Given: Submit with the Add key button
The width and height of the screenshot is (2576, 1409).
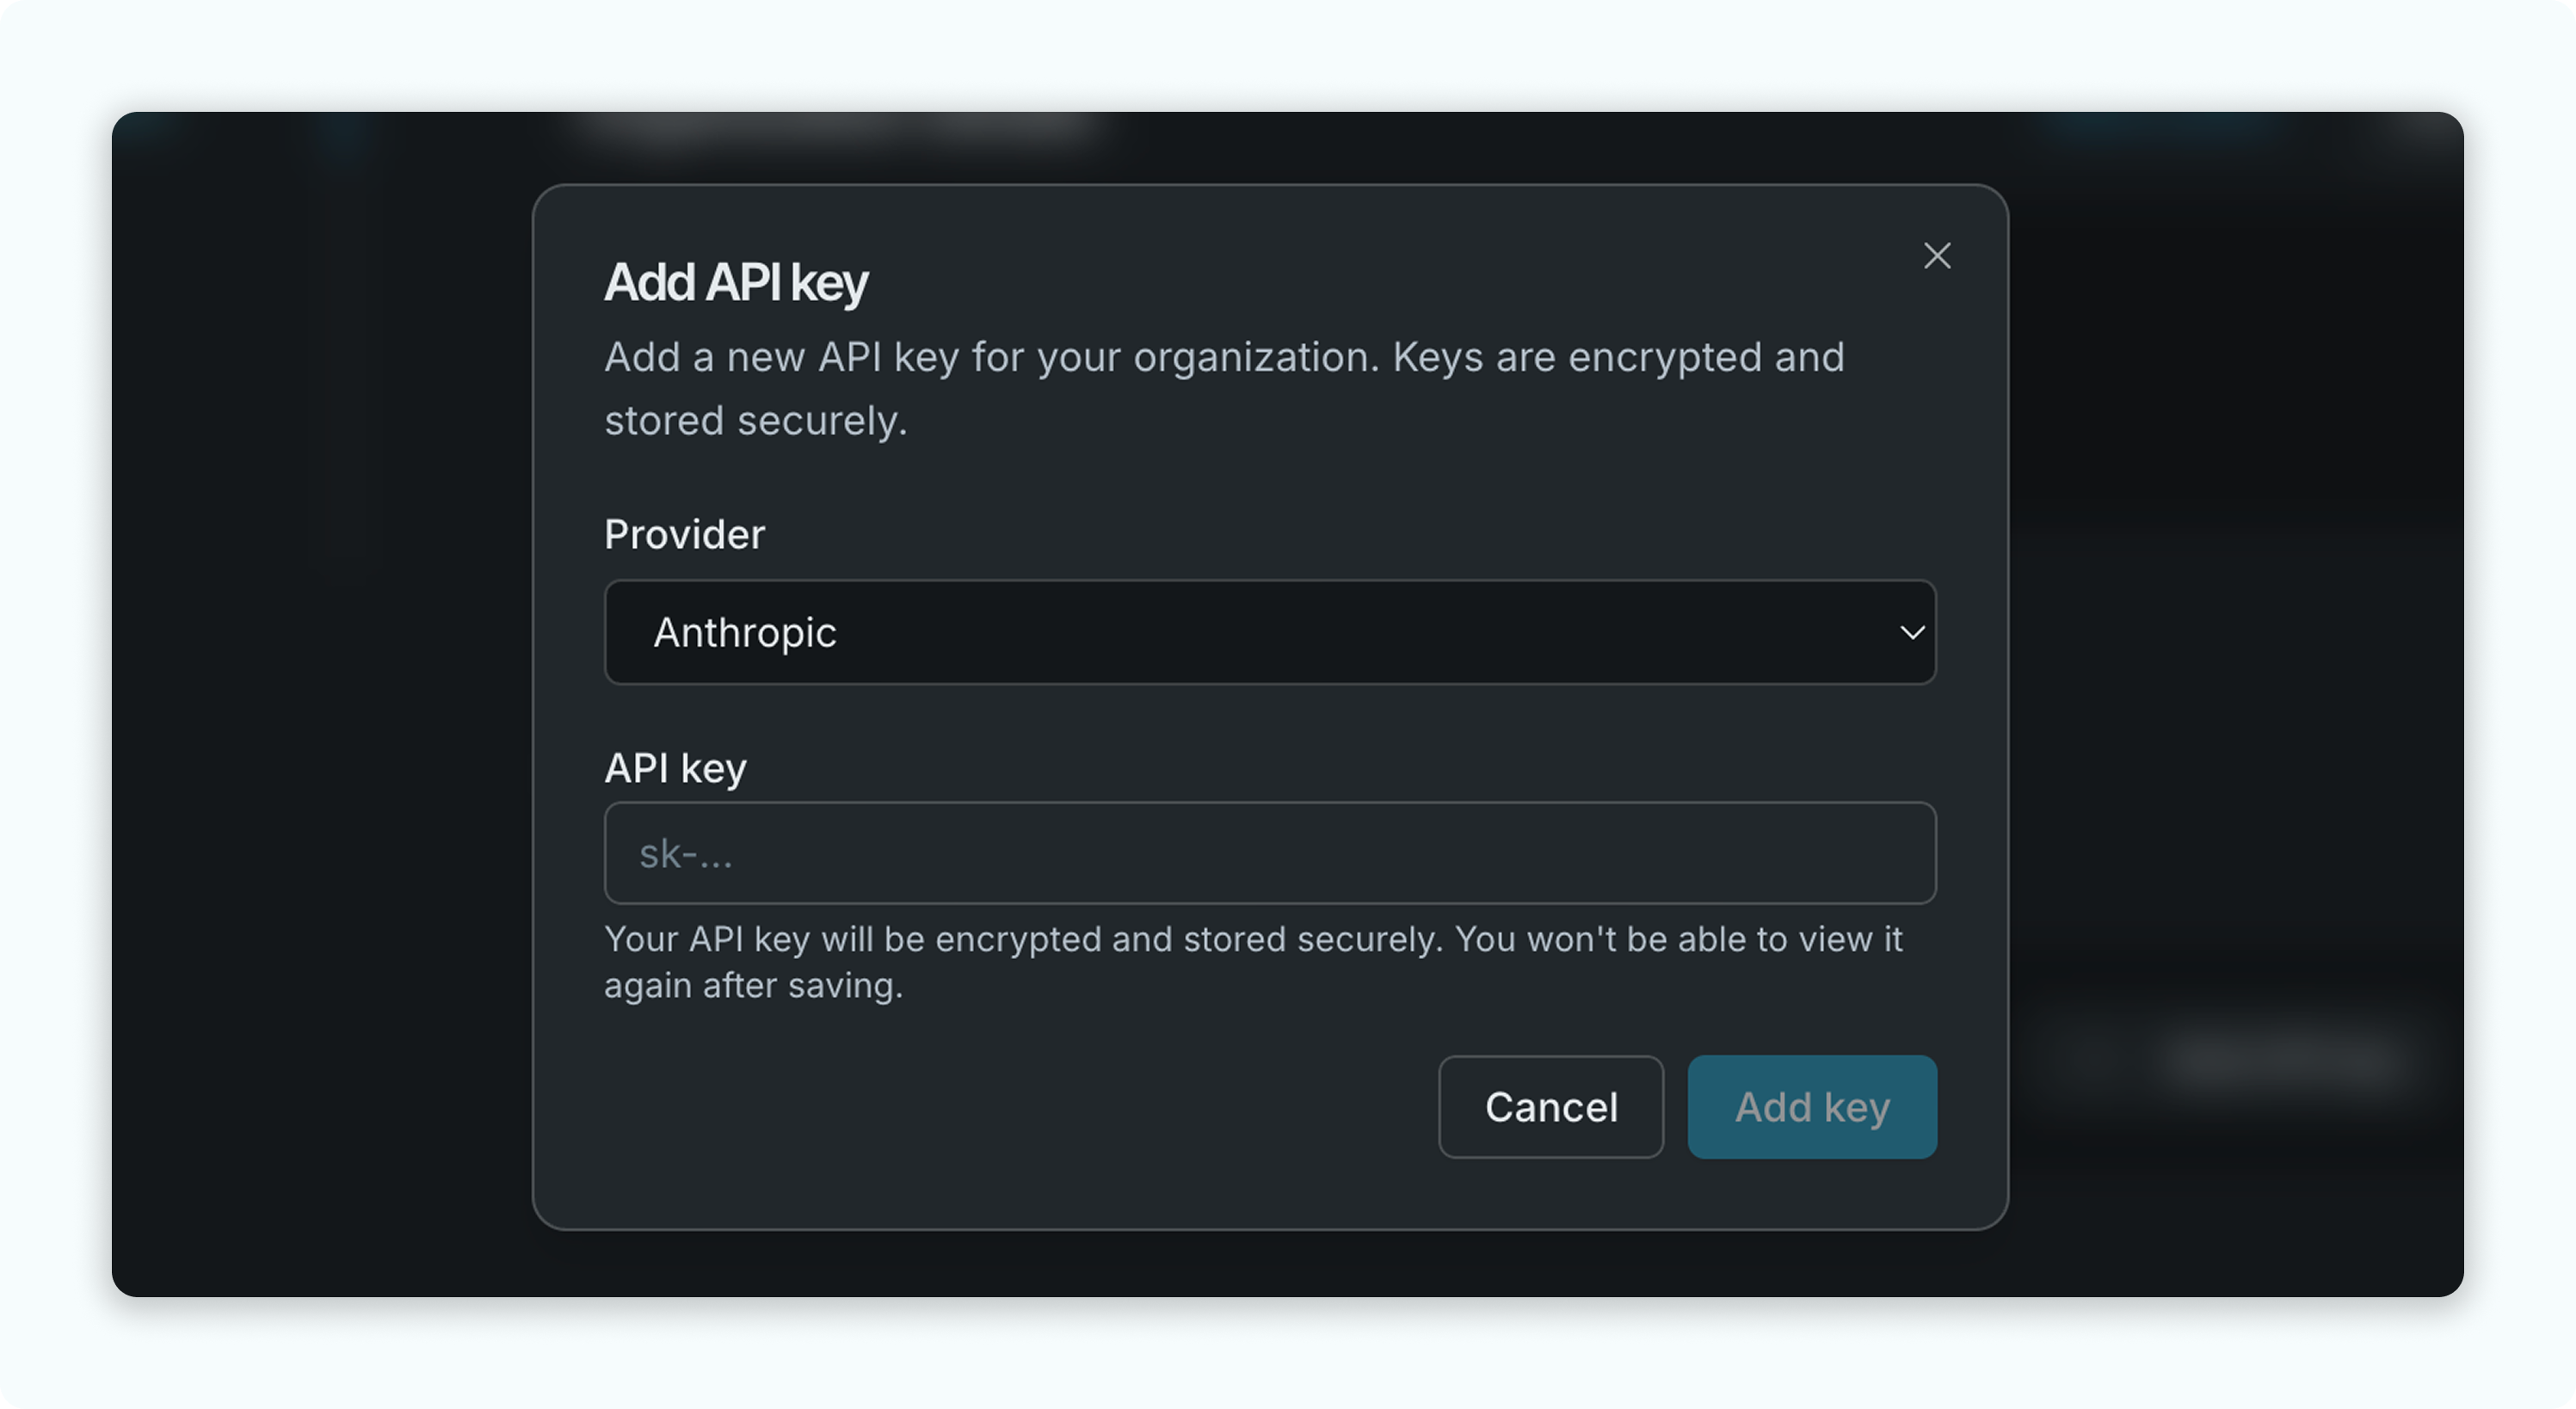Looking at the screenshot, I should 1812,1107.
